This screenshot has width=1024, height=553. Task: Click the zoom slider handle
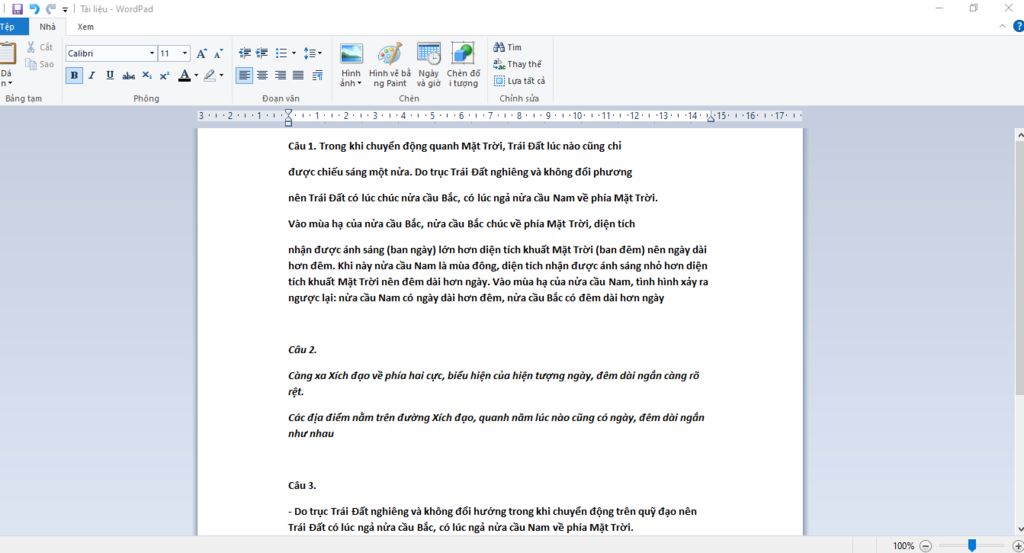click(972, 545)
